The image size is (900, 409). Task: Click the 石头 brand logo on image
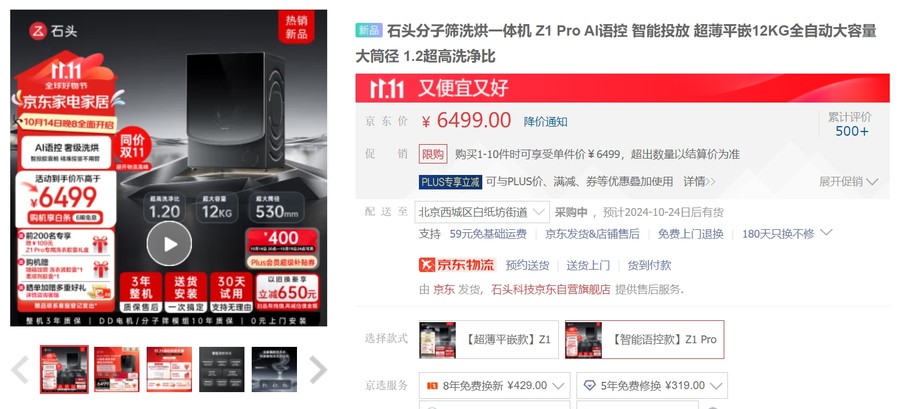click(x=53, y=31)
